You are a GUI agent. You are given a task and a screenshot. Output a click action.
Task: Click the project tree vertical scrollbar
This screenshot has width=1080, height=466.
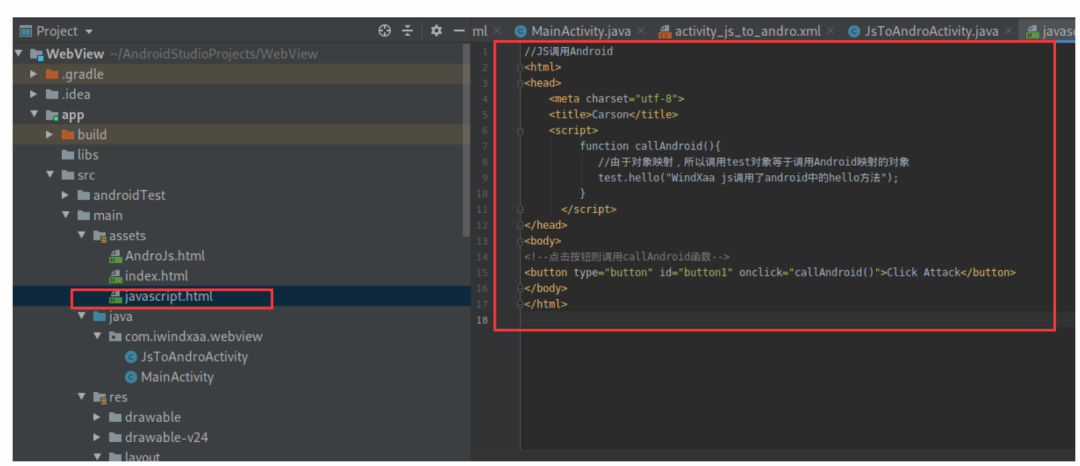coord(468,138)
